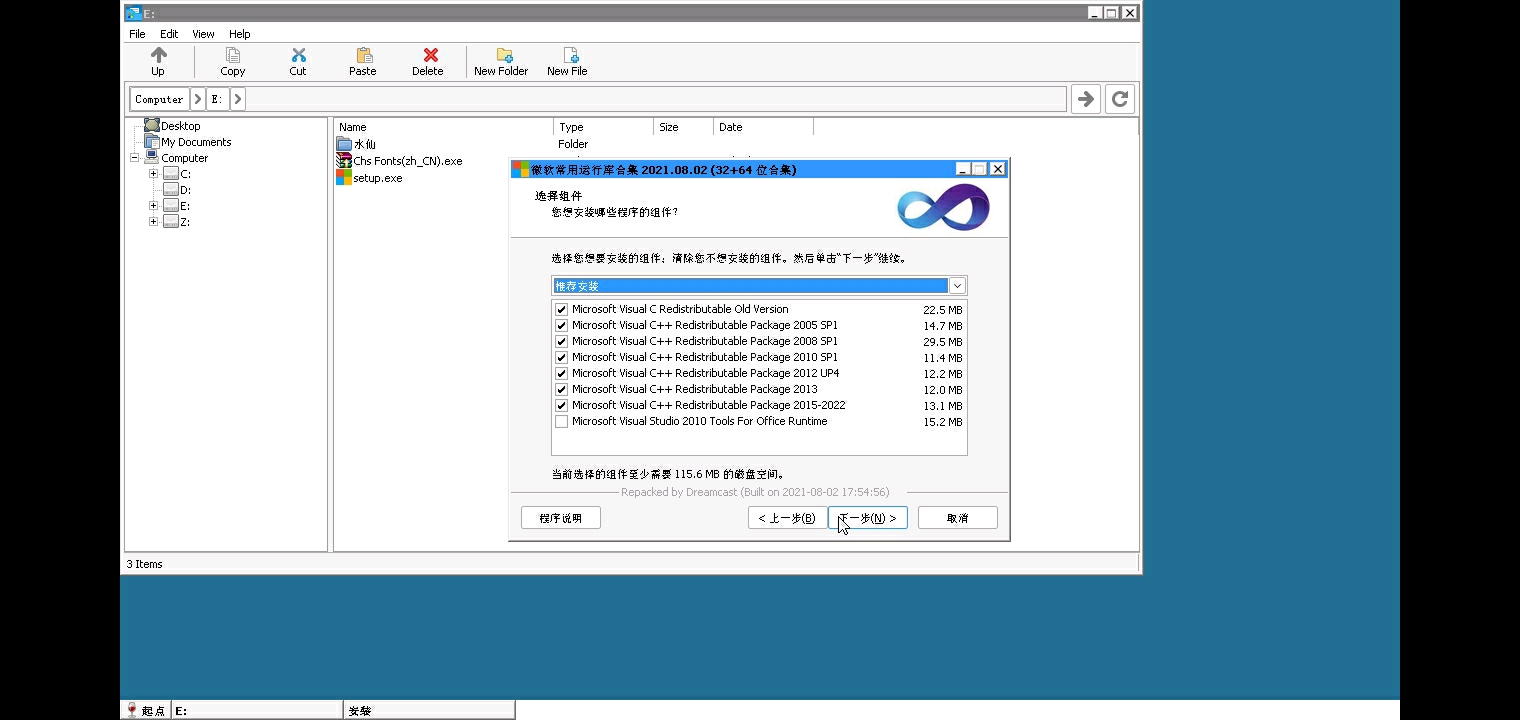Image resolution: width=1520 pixels, height=720 pixels.
Task: Select the setup.exe file
Action: click(377, 178)
